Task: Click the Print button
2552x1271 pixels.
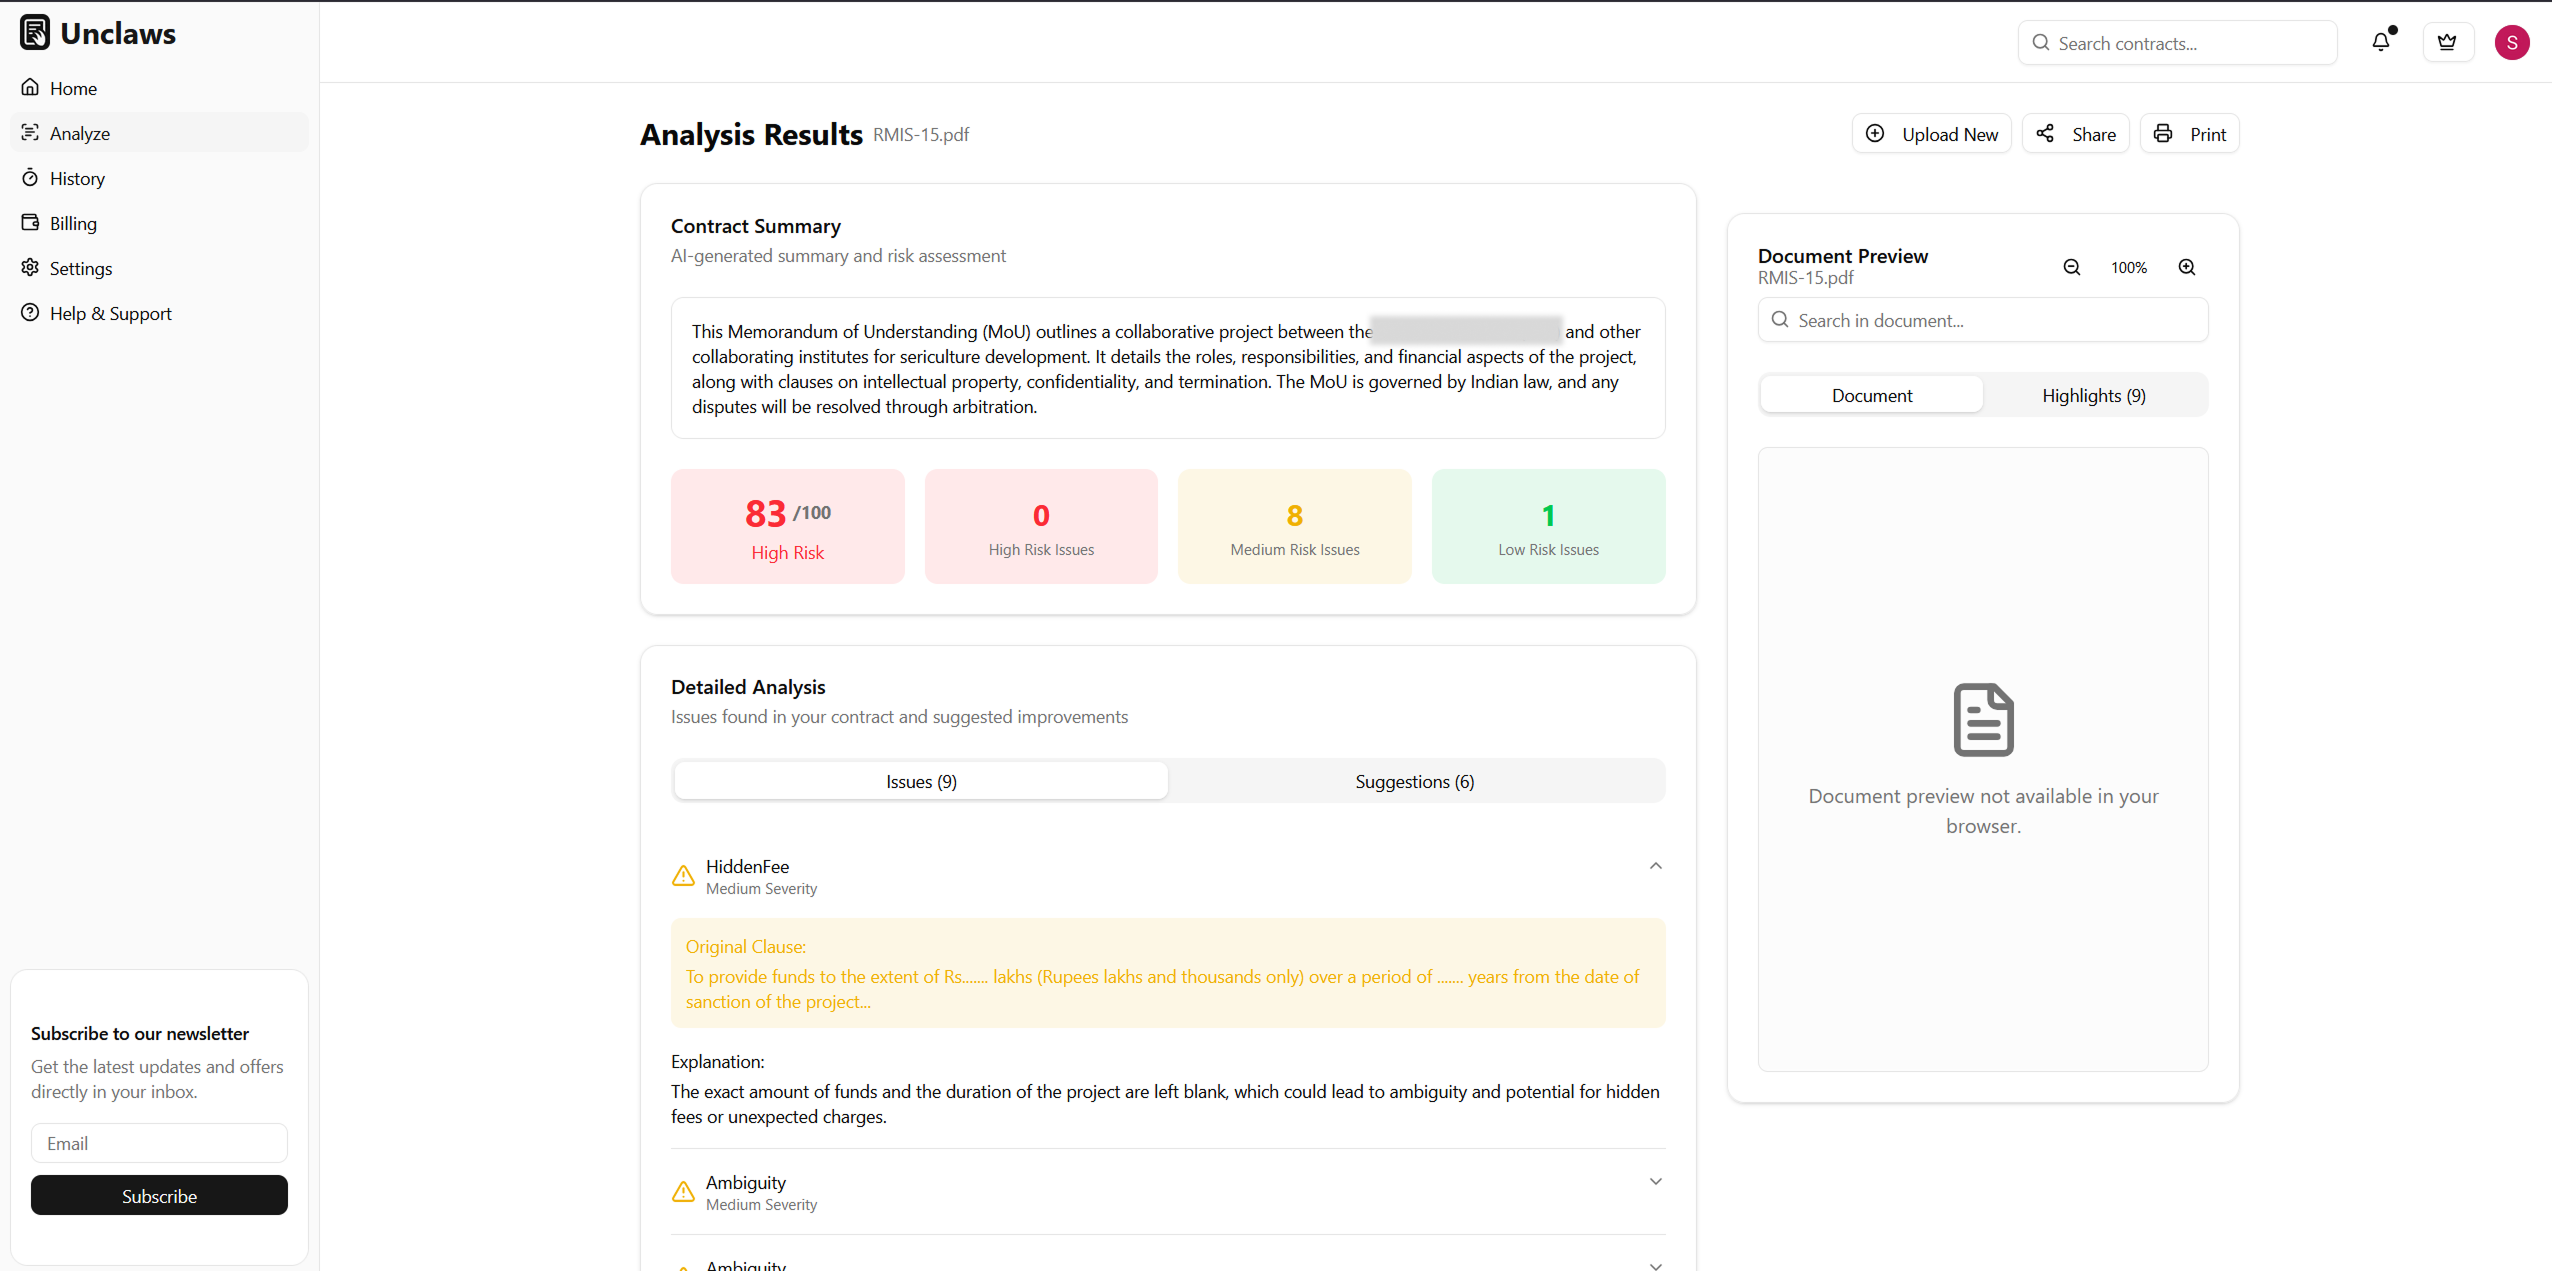Action: (2189, 134)
